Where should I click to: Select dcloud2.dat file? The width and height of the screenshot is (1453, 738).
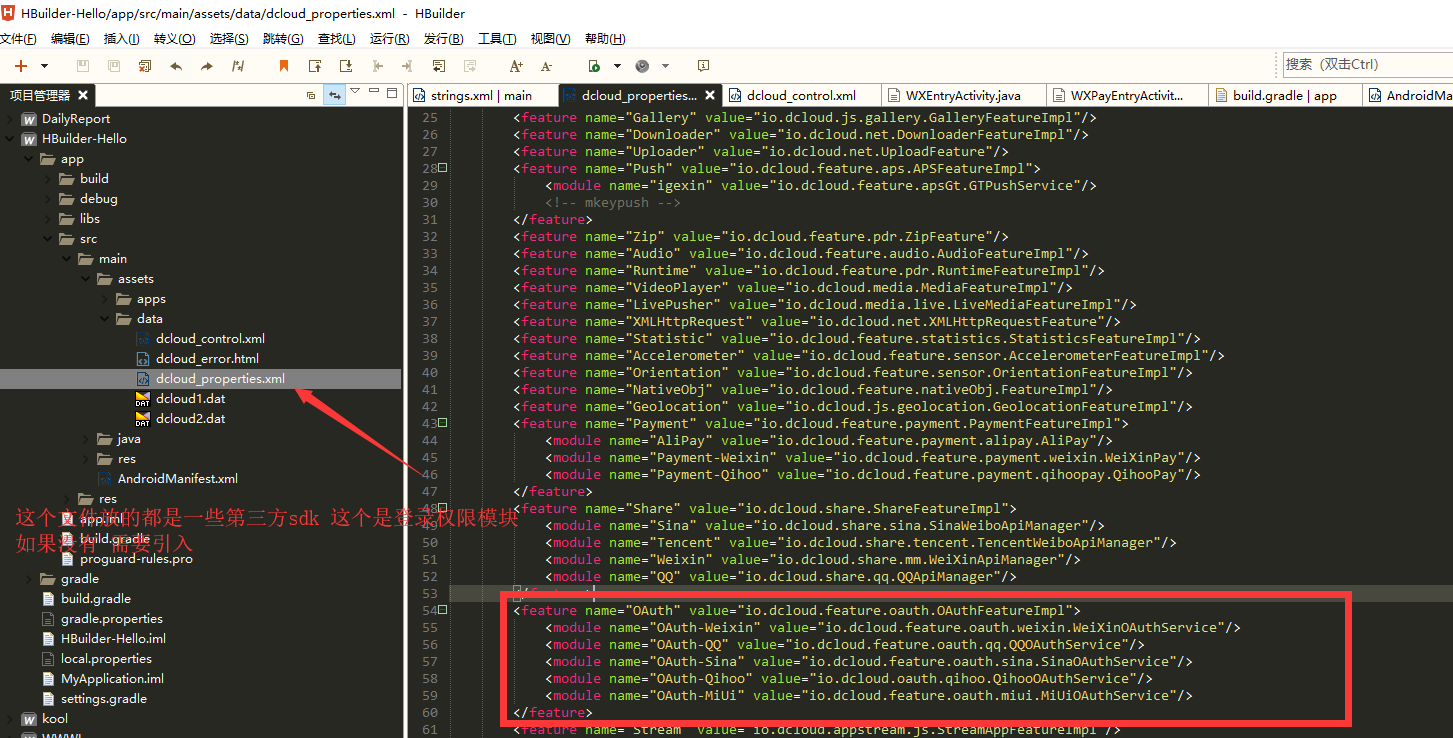click(x=190, y=419)
